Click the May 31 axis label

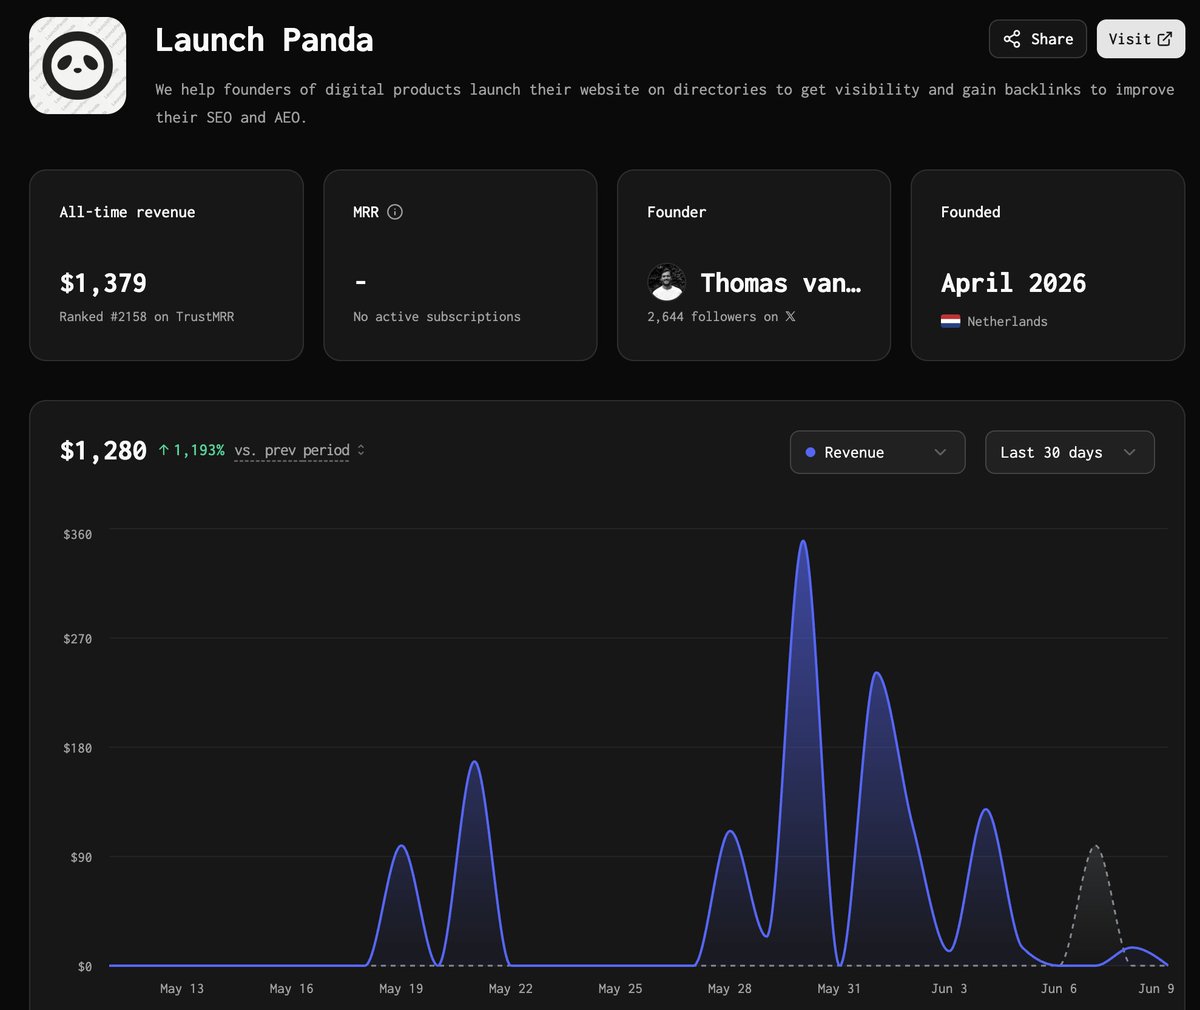[839, 988]
